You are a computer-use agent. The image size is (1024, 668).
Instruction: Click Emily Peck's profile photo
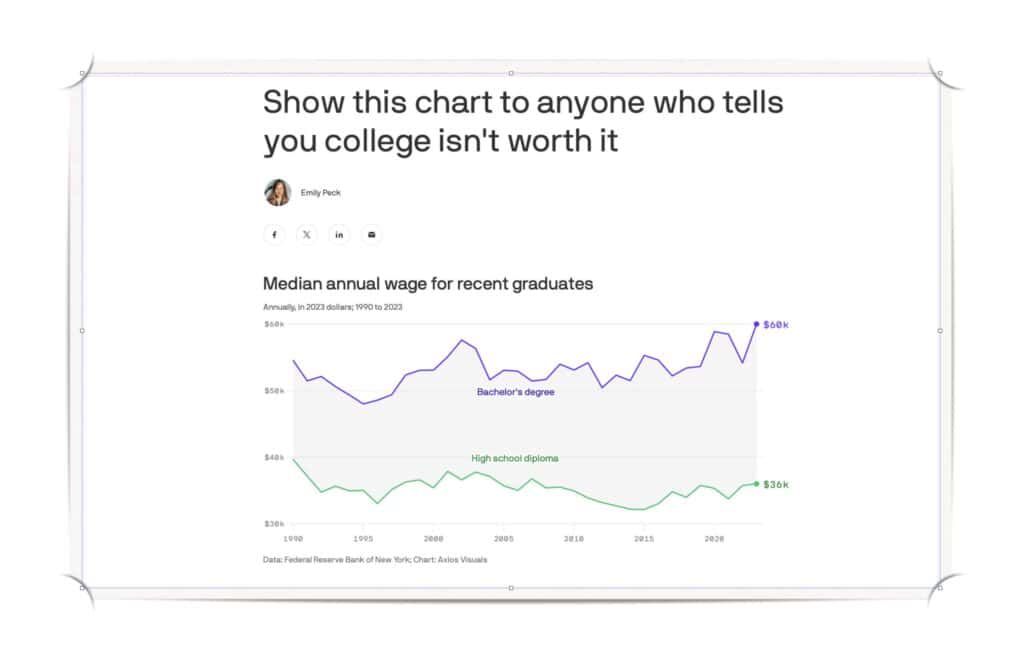point(277,192)
